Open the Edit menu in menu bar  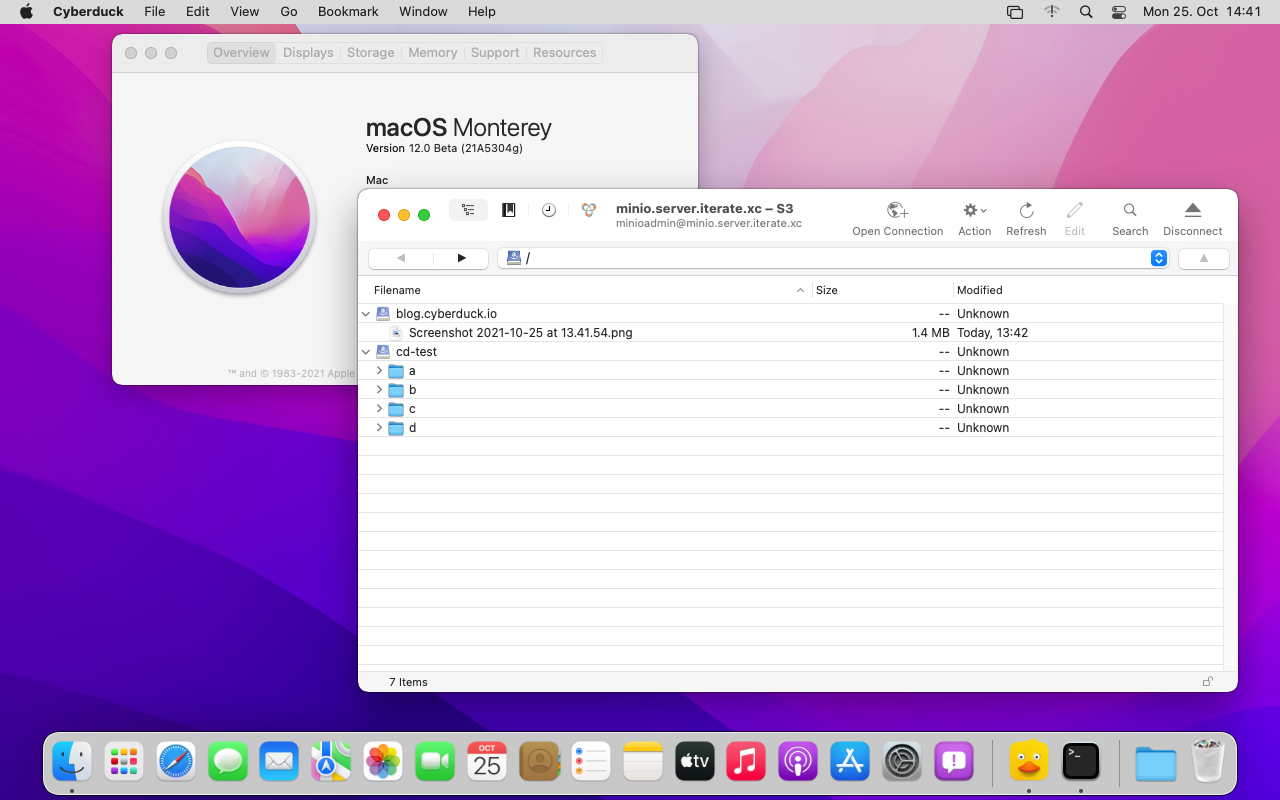coord(198,12)
